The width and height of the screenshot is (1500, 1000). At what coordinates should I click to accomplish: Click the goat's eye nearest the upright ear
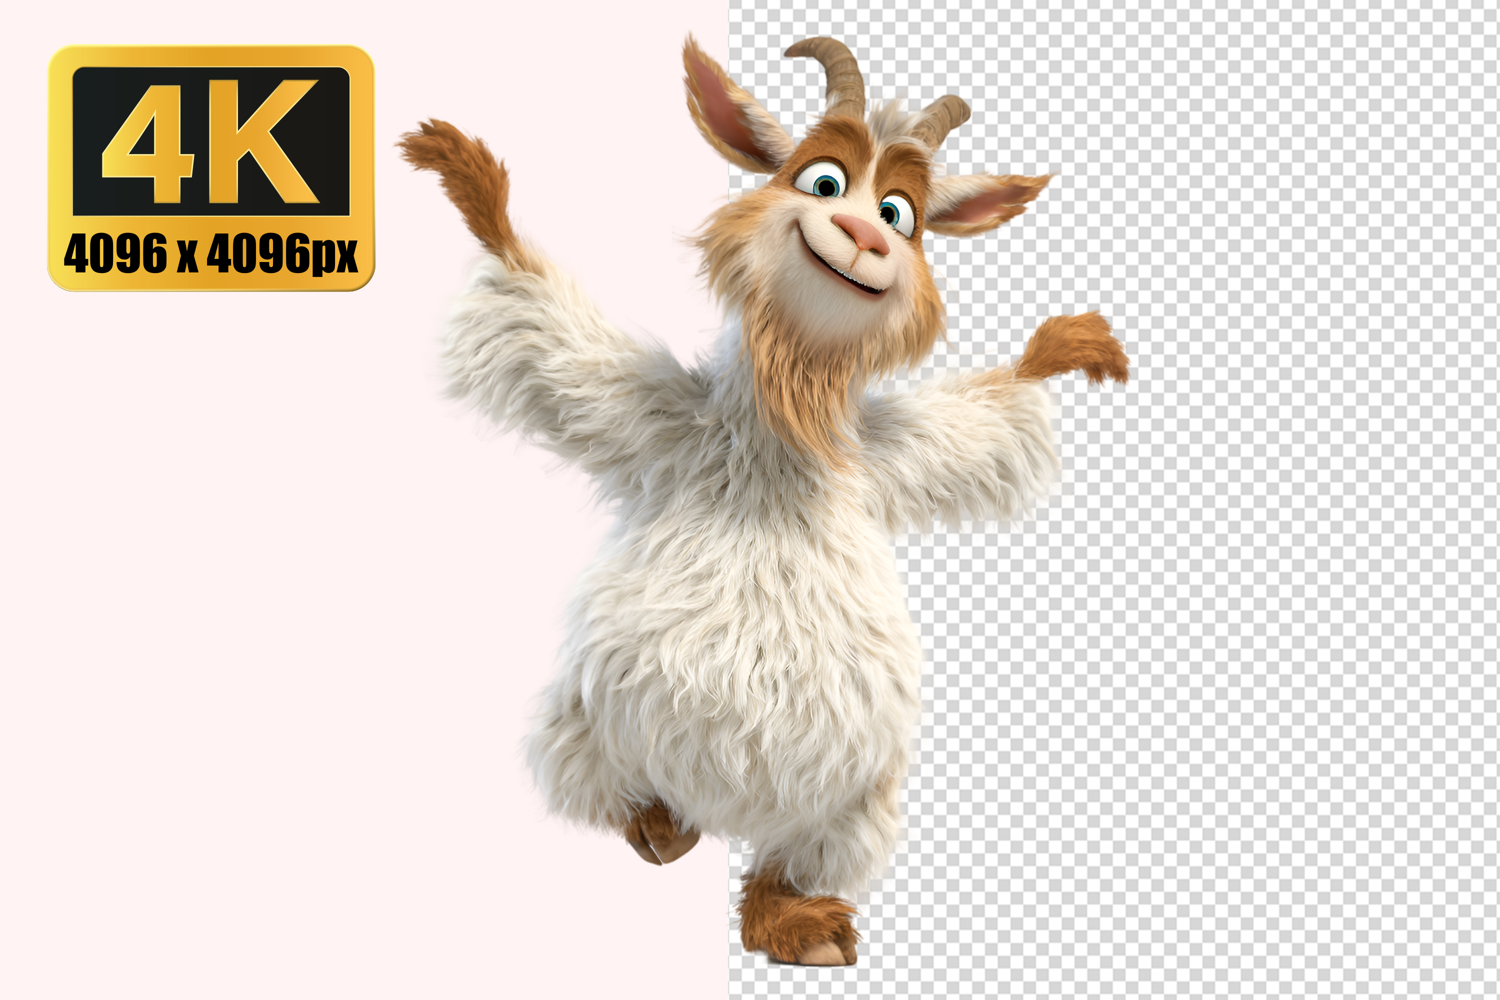825,184
